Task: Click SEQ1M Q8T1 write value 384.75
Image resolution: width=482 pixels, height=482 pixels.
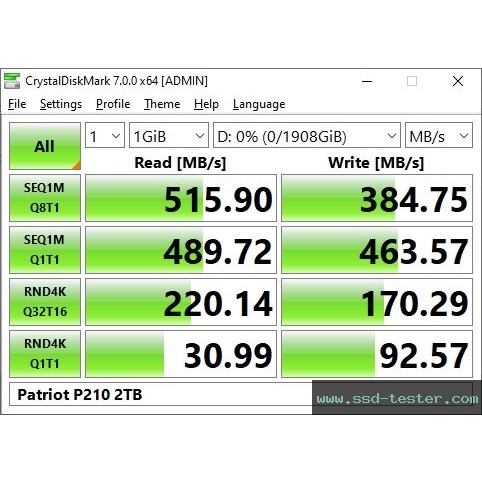Action: (377, 198)
